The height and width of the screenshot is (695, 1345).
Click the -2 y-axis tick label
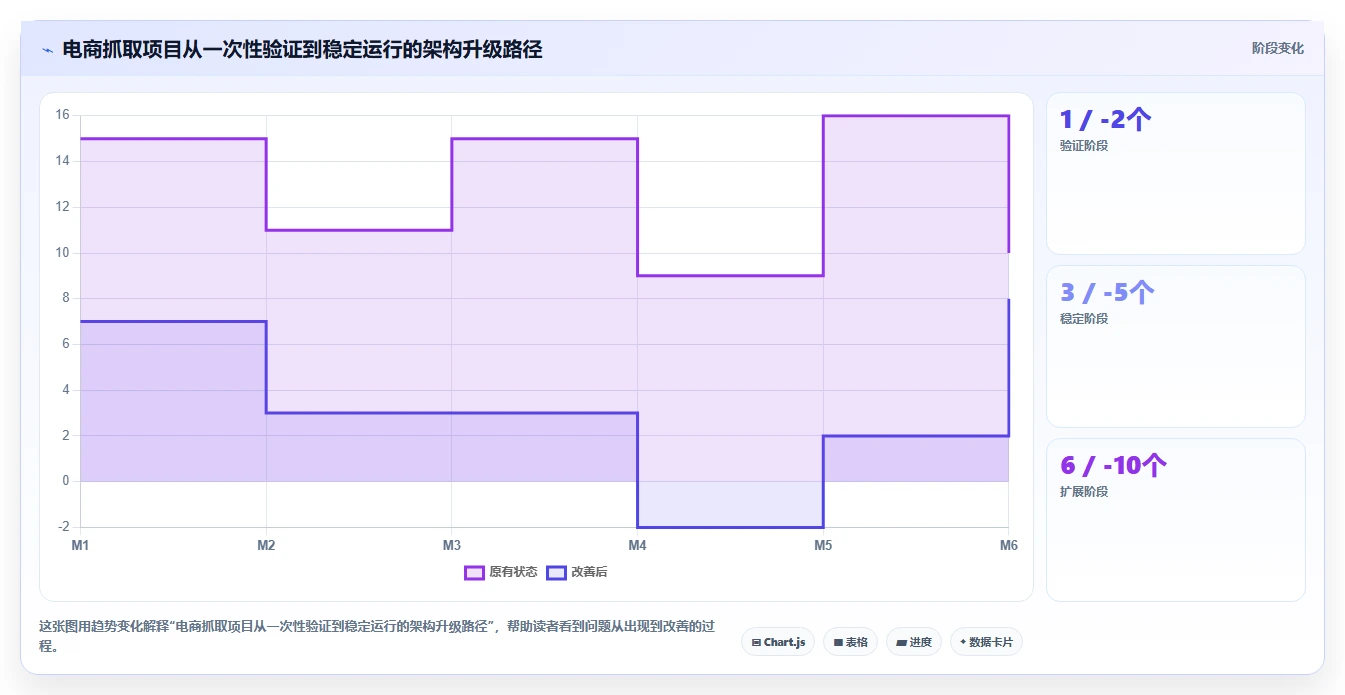62,527
